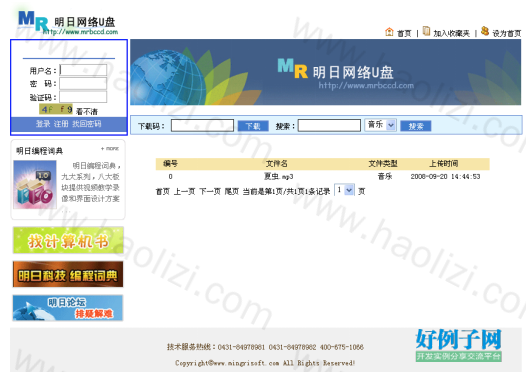Viewport: 526px width, 372px height.
Task: Click the Copyright mingrisoft.com footer text
Action: point(265,363)
